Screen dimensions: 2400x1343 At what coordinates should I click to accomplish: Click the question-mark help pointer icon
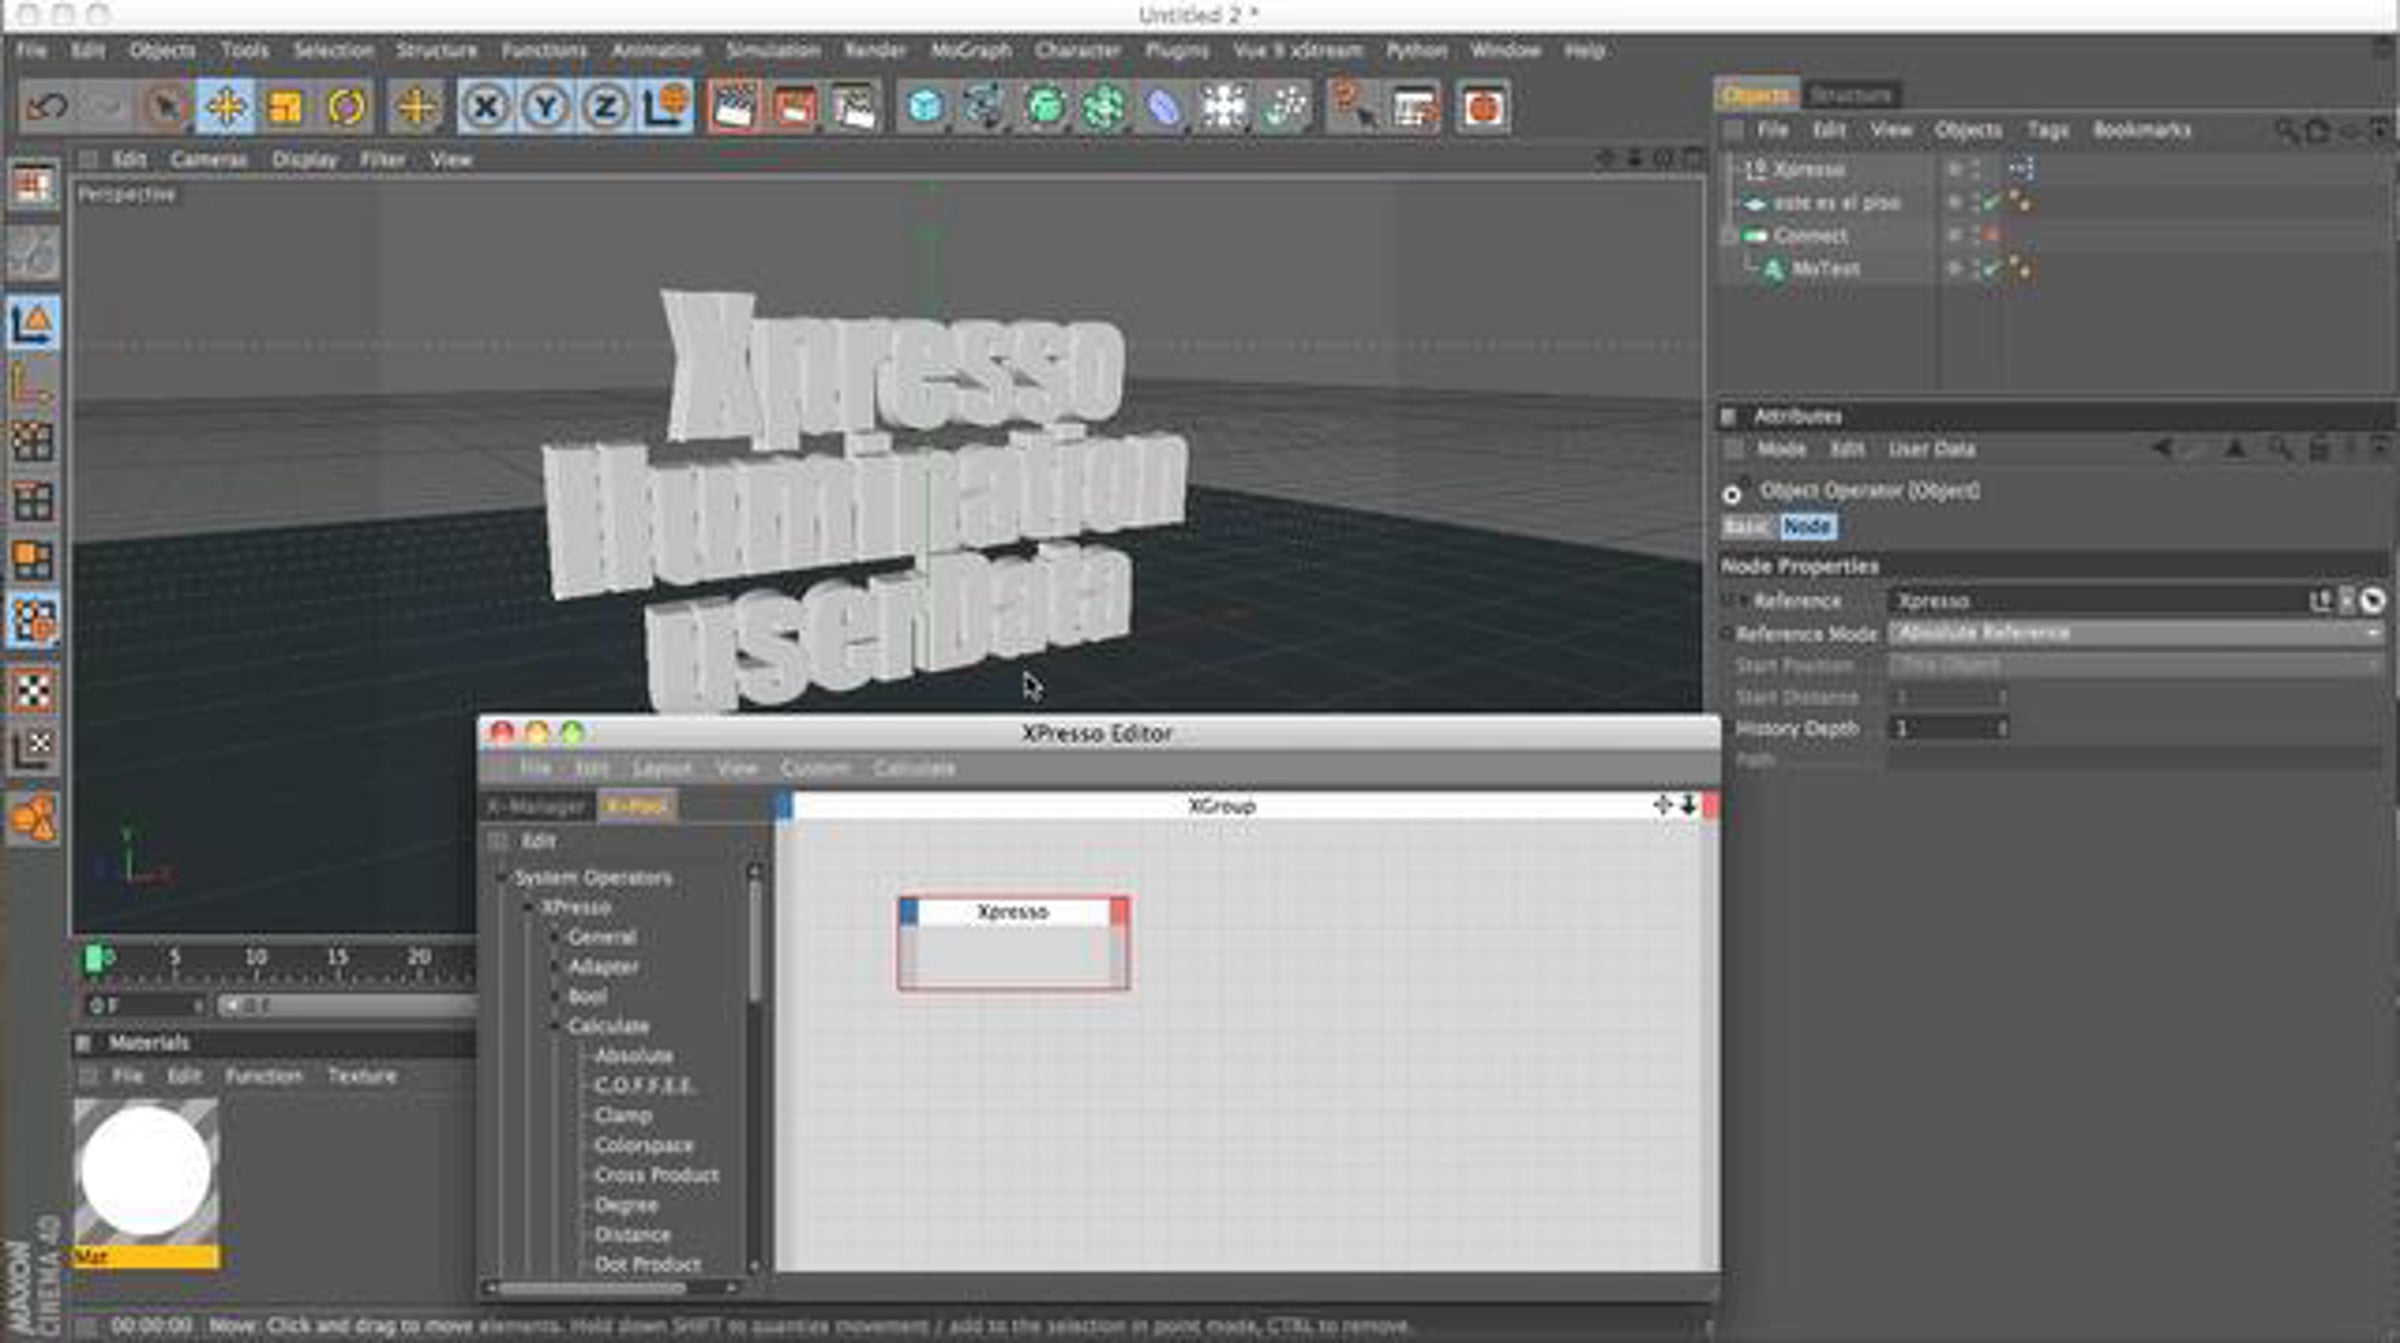click(1352, 106)
